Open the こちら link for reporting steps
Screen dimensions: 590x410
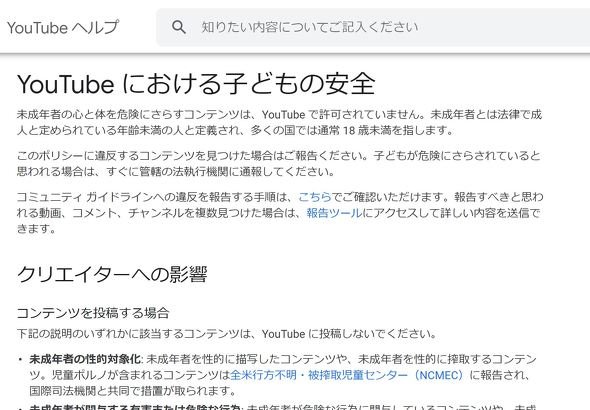pyautogui.click(x=315, y=197)
